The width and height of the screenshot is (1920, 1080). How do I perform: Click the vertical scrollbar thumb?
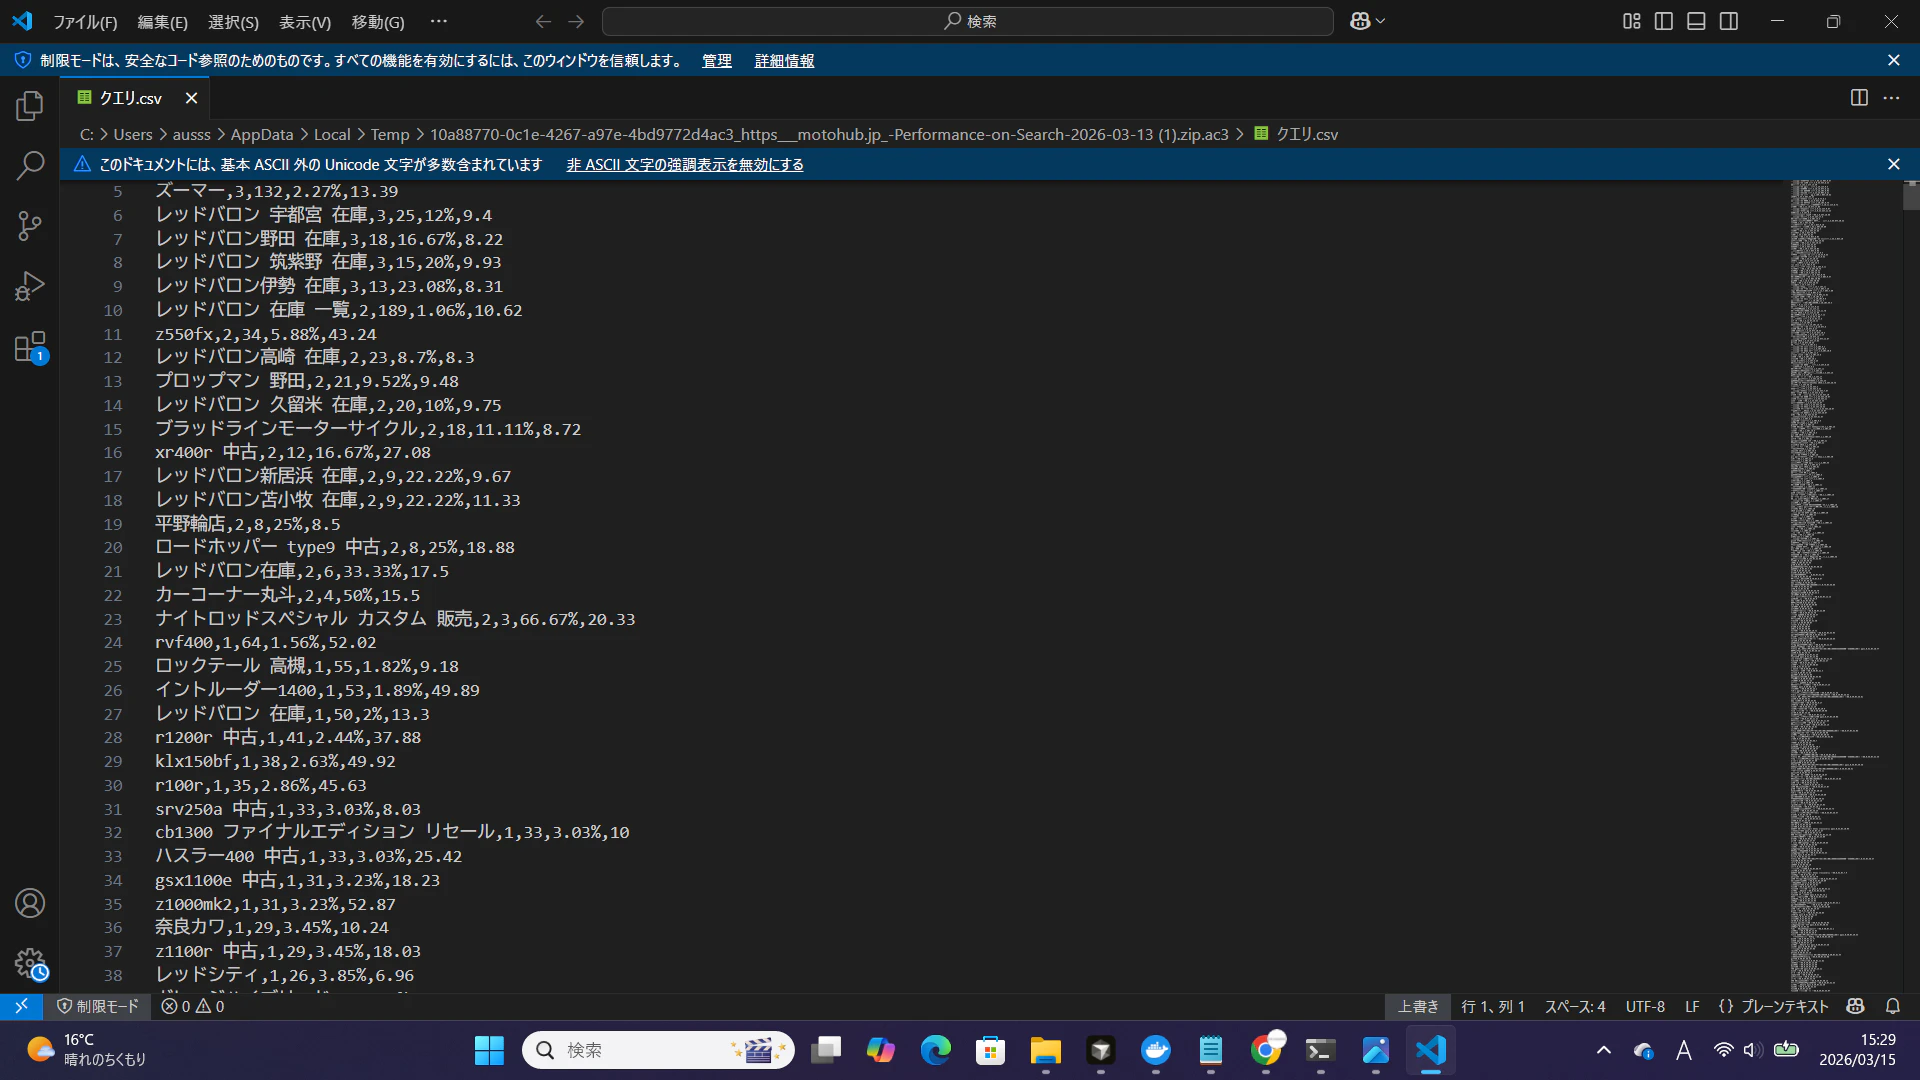[x=1911, y=196]
